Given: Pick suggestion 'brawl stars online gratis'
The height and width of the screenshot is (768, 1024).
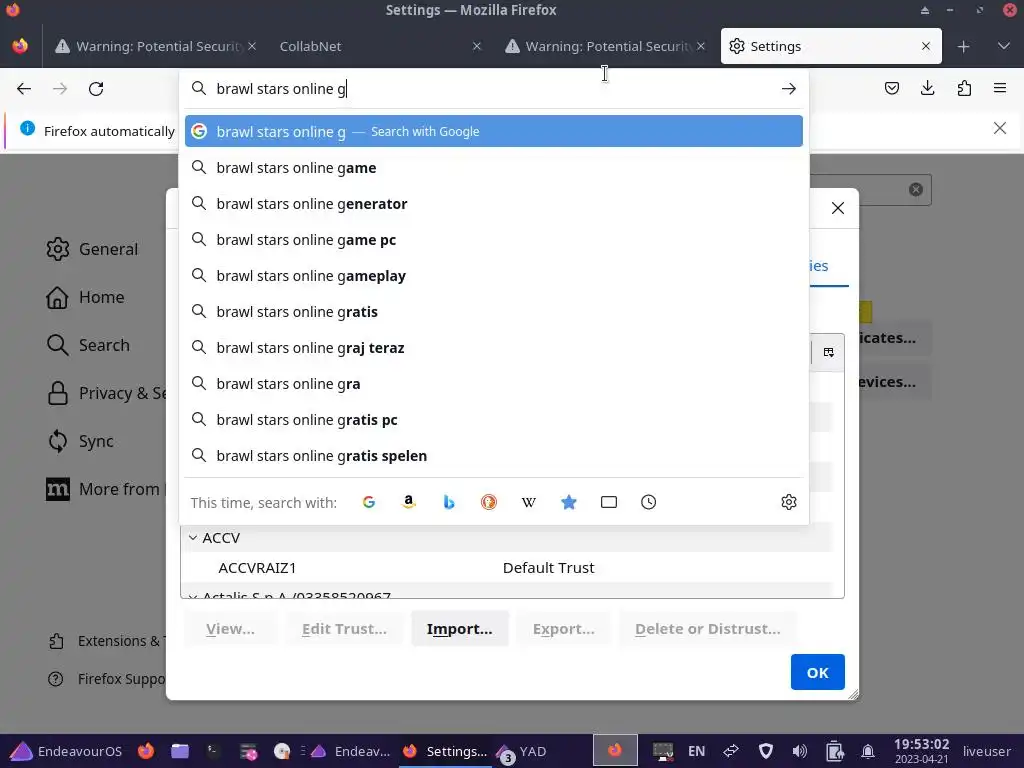Looking at the screenshot, I should (494, 312).
